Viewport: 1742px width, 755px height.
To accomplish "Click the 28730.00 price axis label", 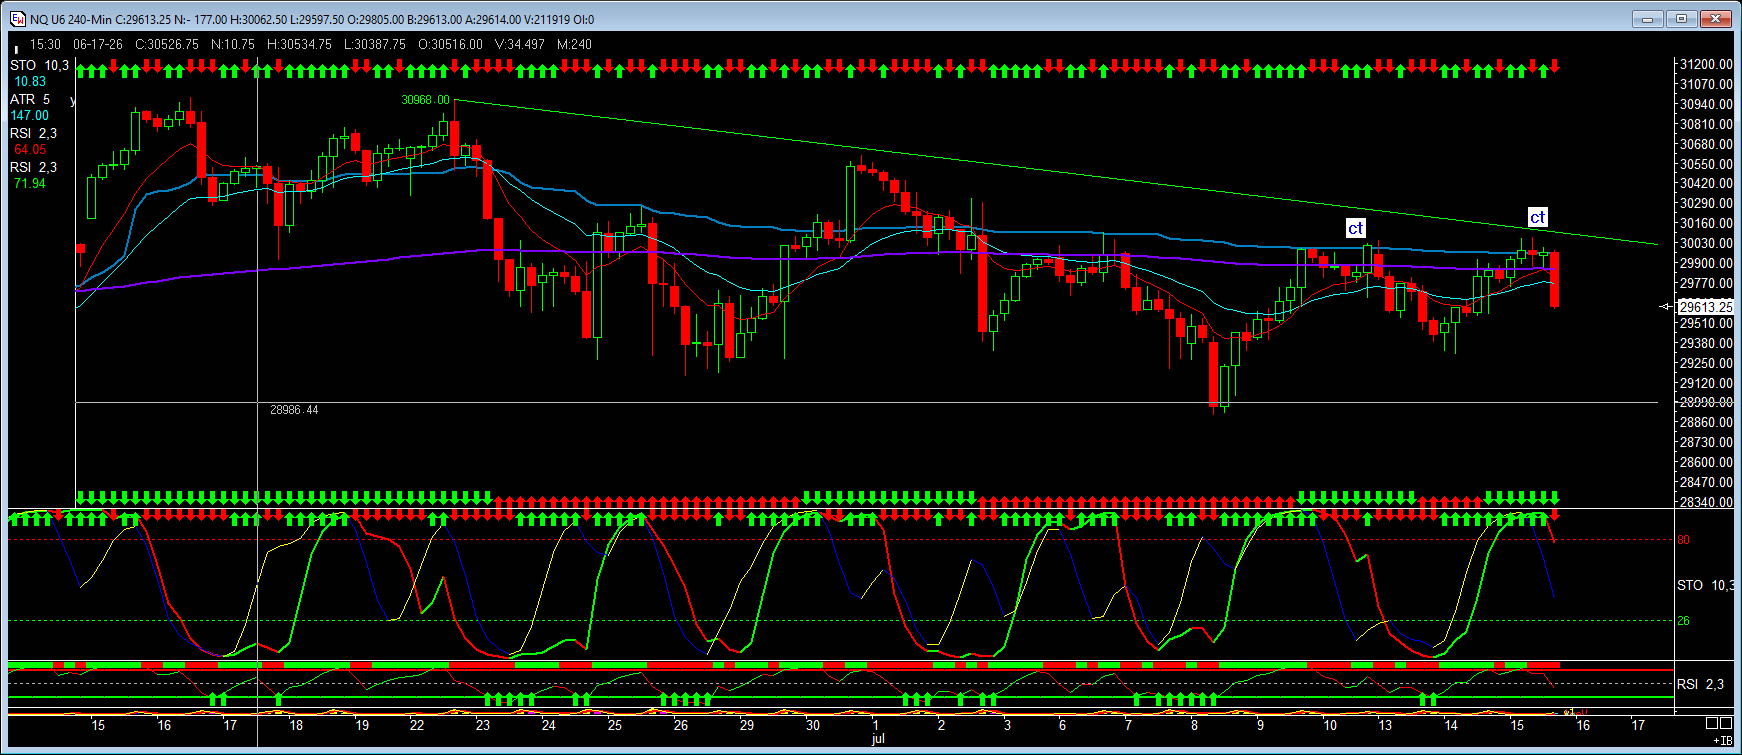I will click(x=1706, y=442).
